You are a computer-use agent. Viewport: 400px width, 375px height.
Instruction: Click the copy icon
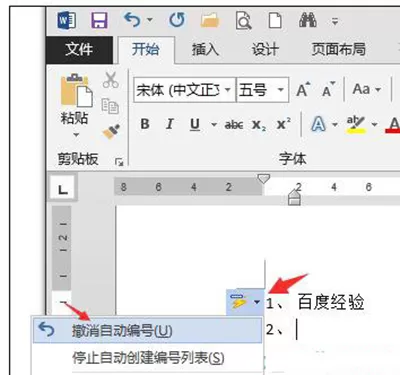(x=110, y=106)
